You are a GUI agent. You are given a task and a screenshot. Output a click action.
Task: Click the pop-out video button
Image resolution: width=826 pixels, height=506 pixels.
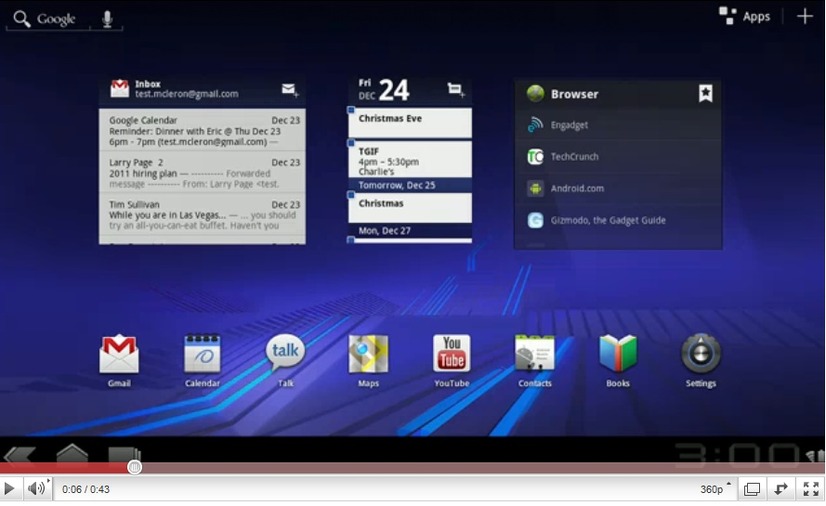coord(781,489)
